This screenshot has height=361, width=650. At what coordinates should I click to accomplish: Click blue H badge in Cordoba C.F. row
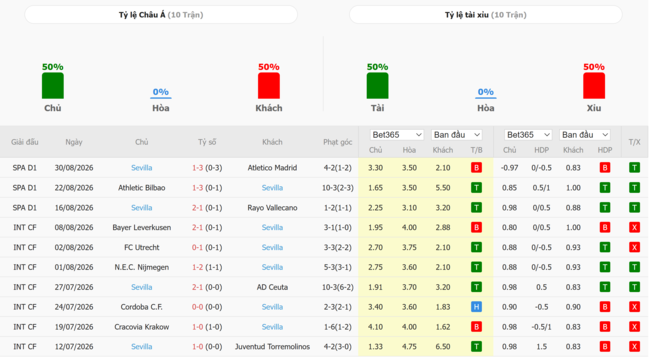pos(476,307)
